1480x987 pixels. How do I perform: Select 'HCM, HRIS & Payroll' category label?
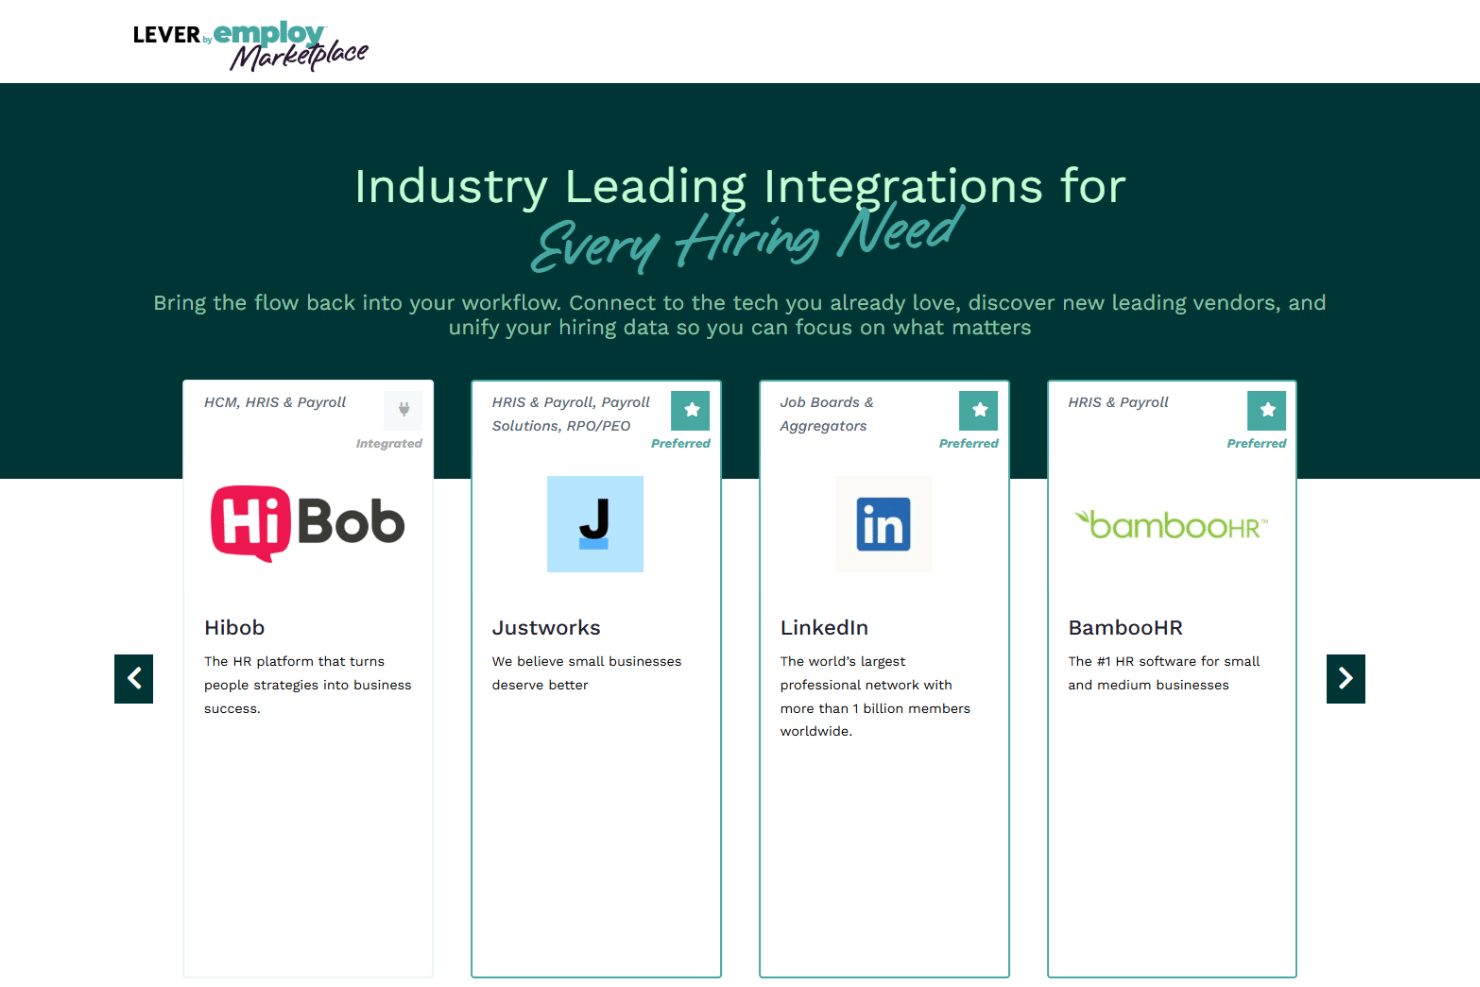tap(275, 402)
